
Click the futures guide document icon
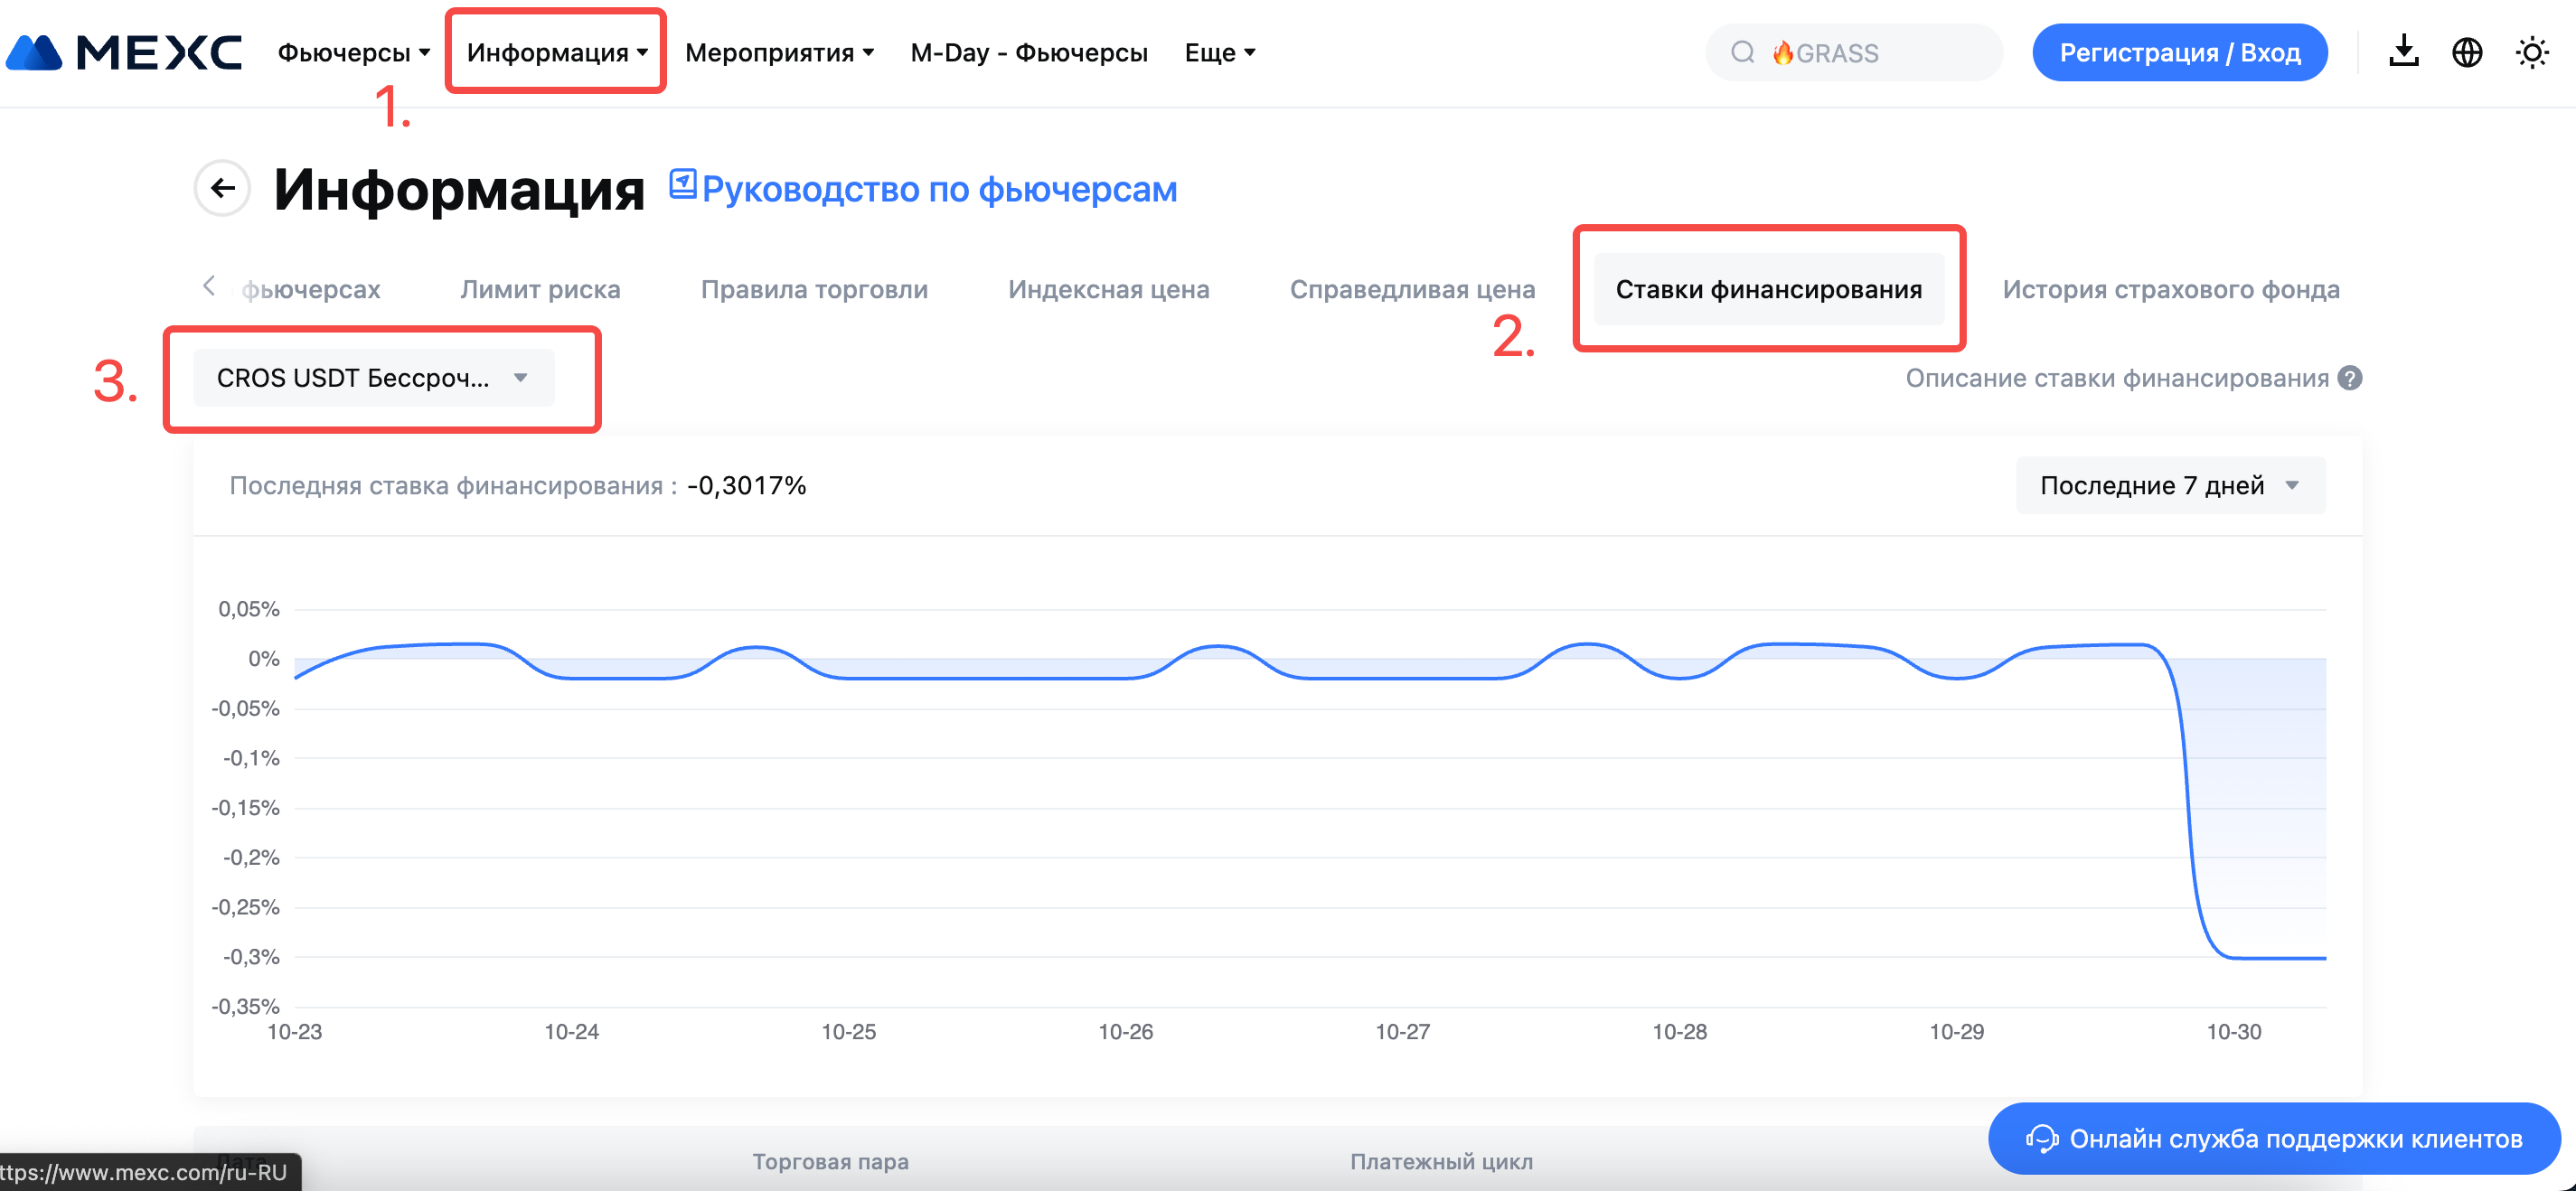pos(682,184)
